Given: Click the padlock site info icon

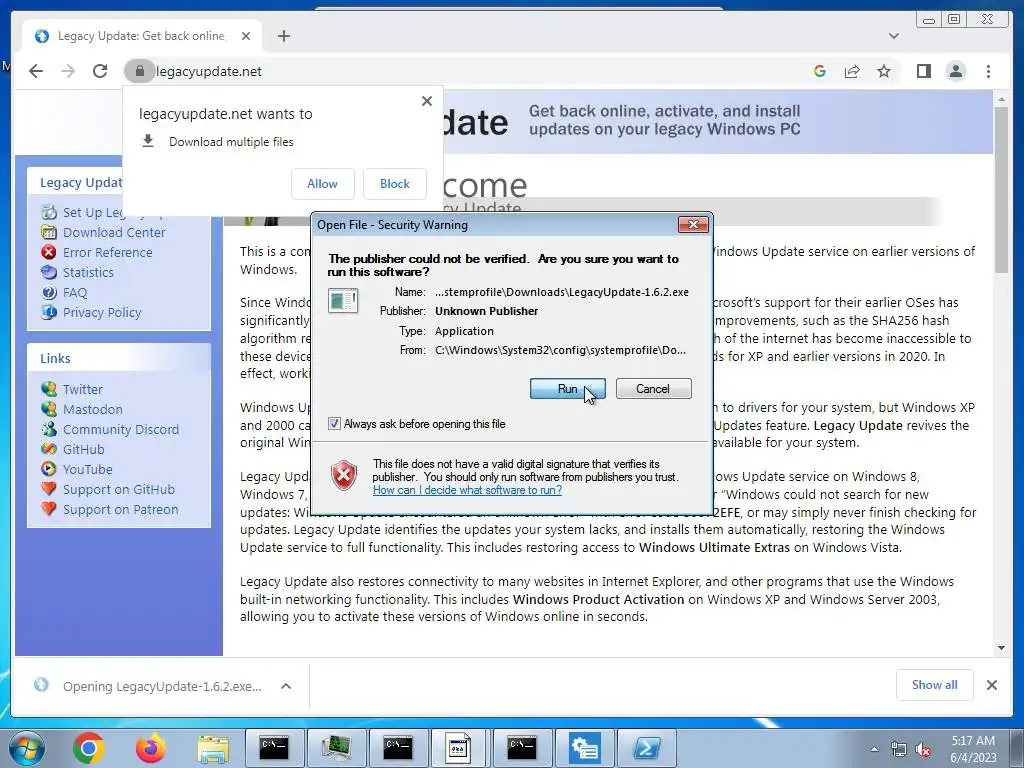Looking at the screenshot, I should 139,71.
